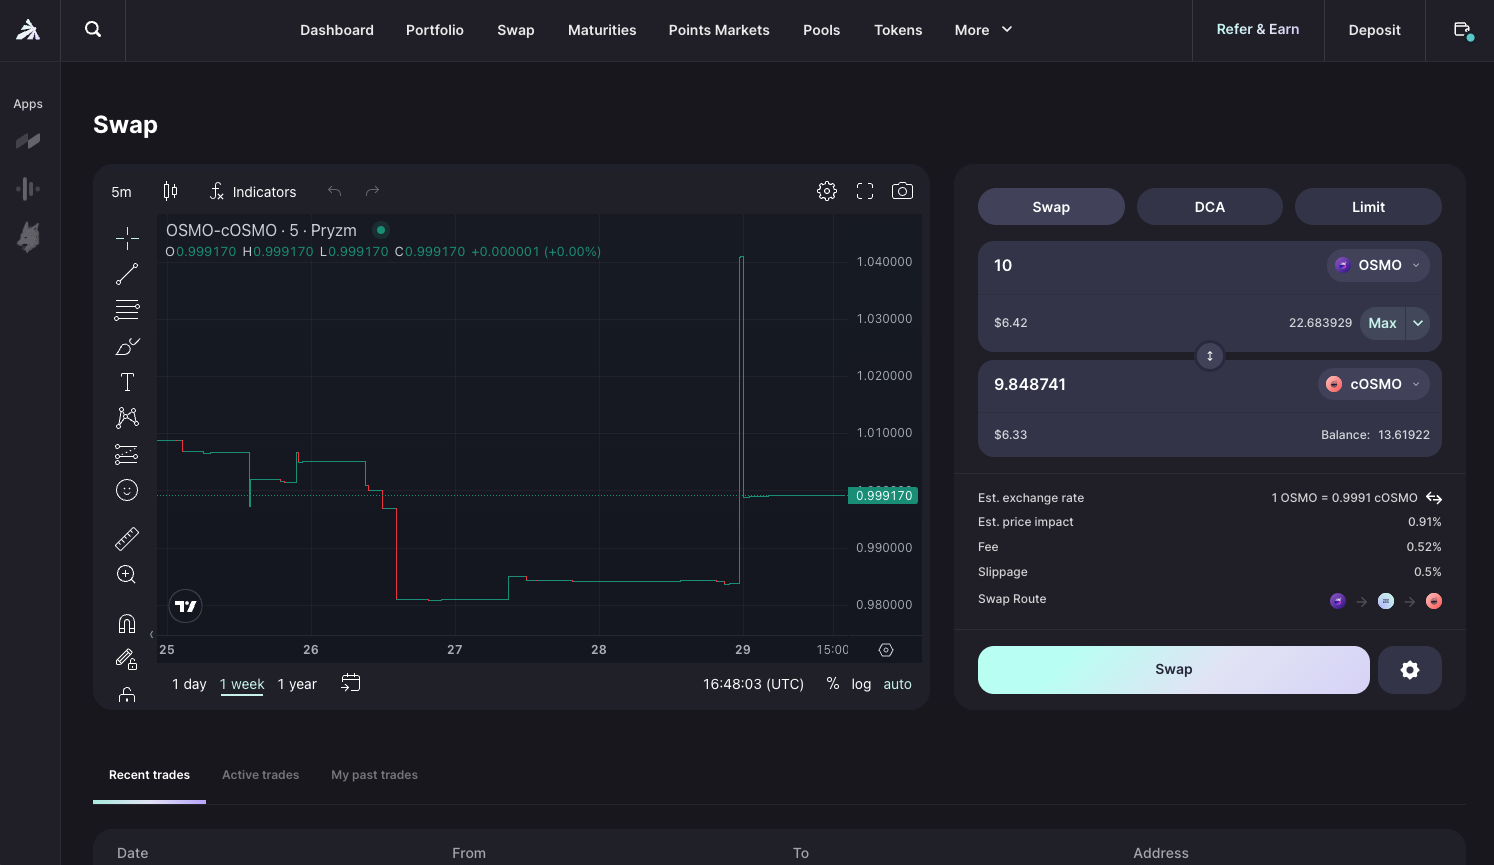Image resolution: width=1494 pixels, height=865 pixels.
Task: Select the crosshair cursor tool
Action: point(127,237)
